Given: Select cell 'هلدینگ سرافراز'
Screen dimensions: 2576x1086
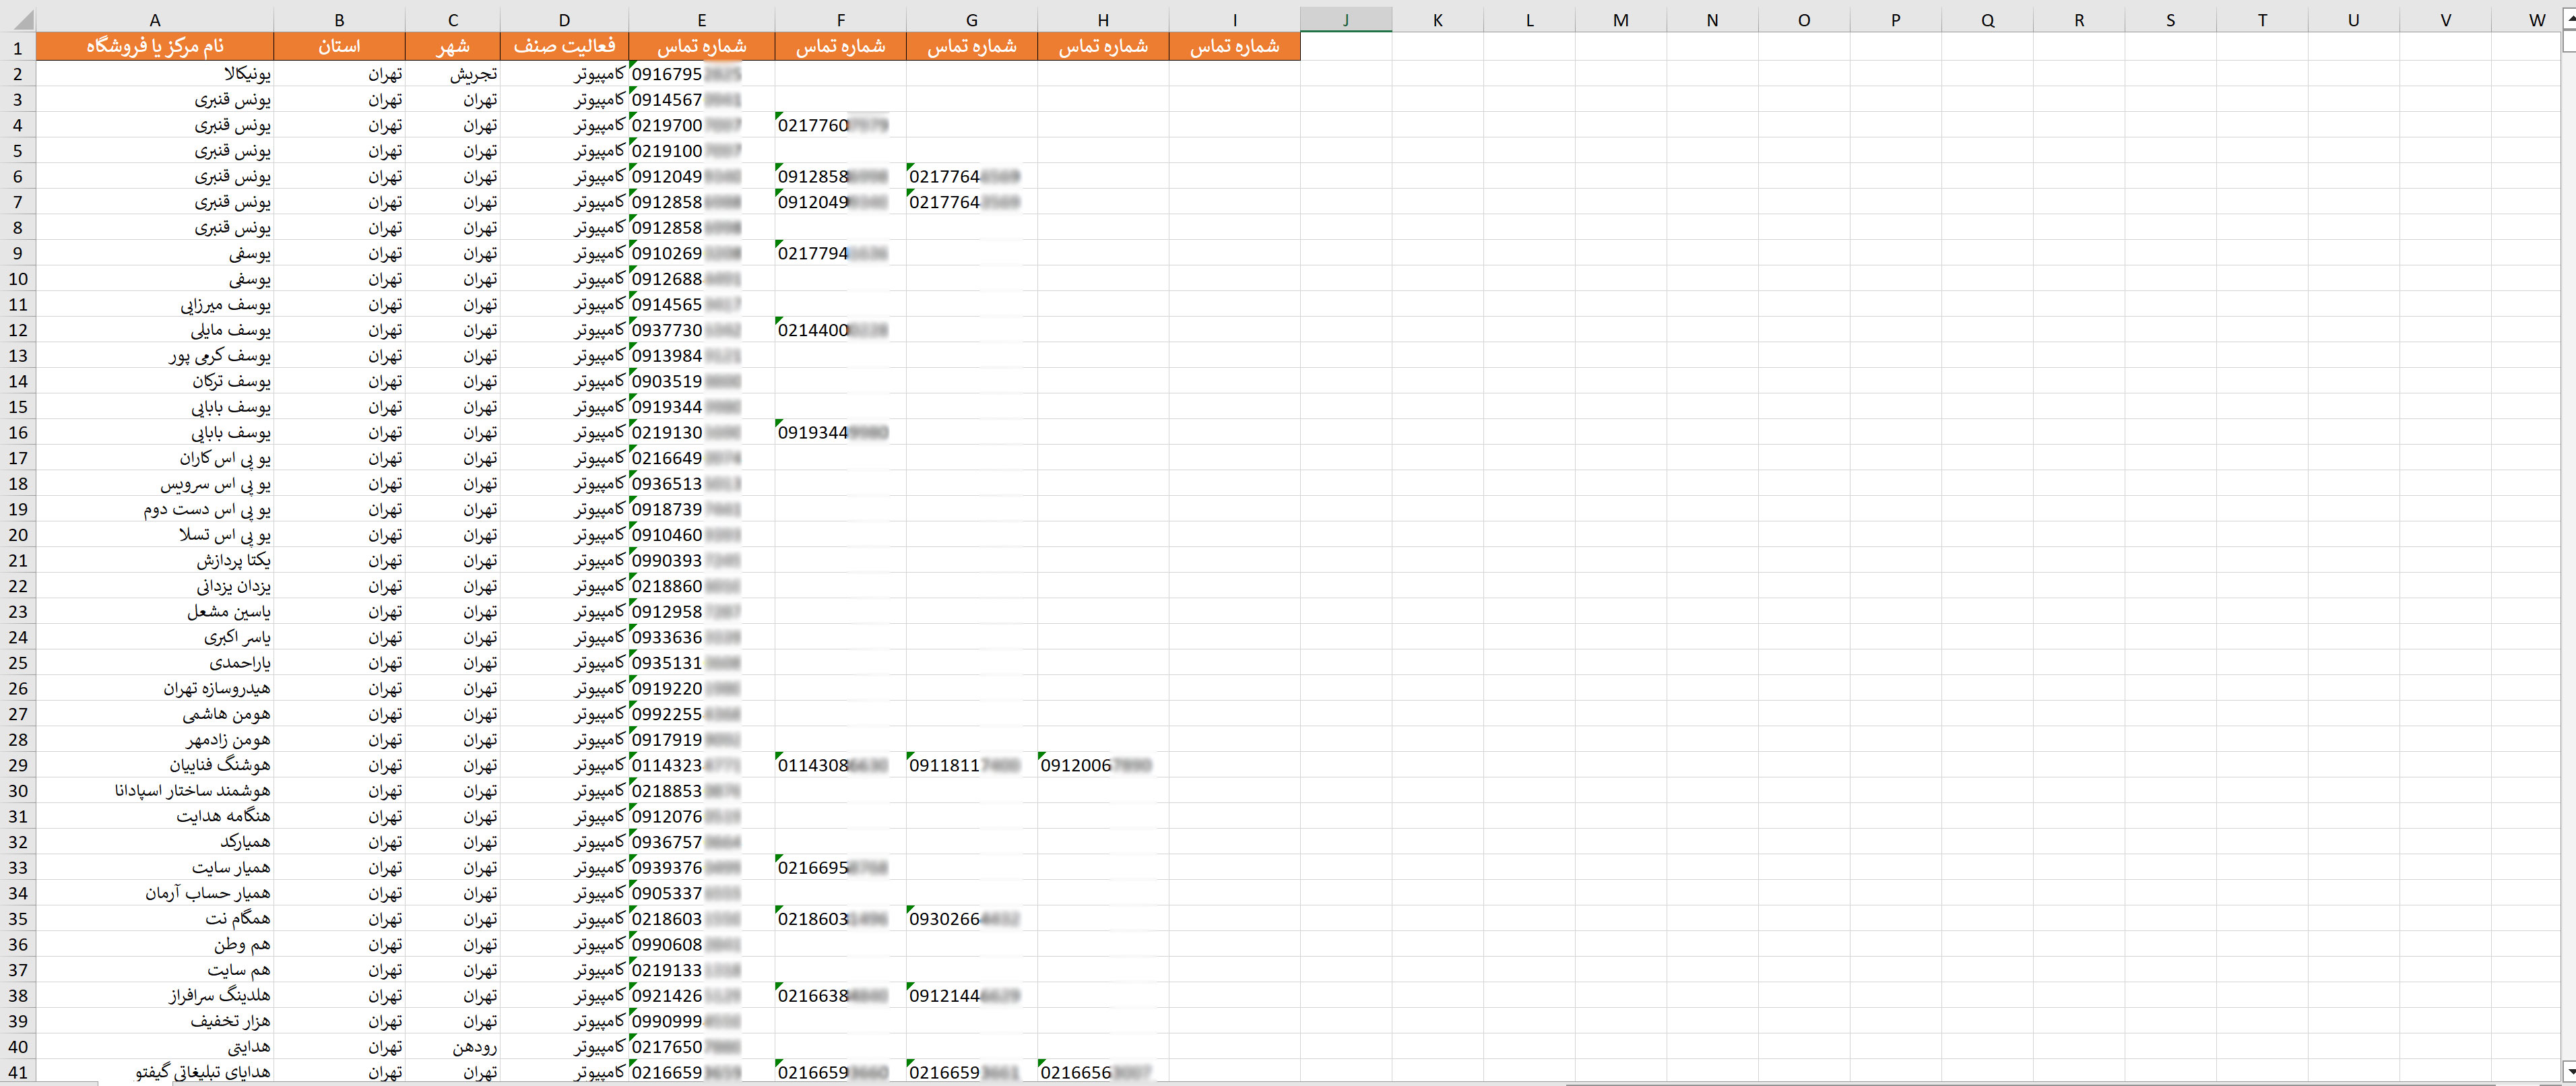Looking at the screenshot, I should pos(155,996).
